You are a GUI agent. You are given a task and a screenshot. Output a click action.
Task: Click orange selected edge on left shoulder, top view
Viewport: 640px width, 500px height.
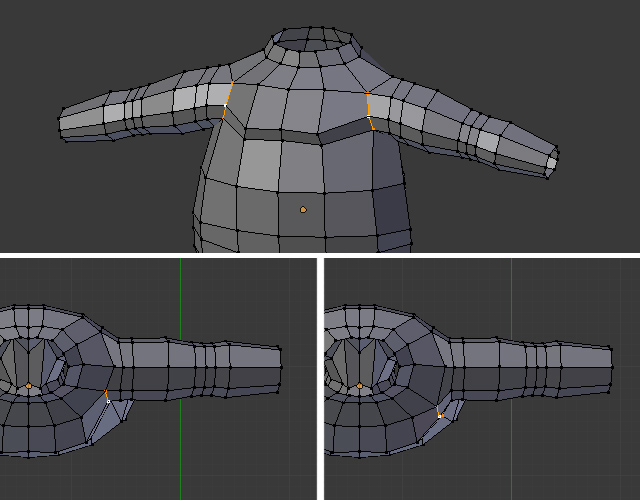[227, 100]
